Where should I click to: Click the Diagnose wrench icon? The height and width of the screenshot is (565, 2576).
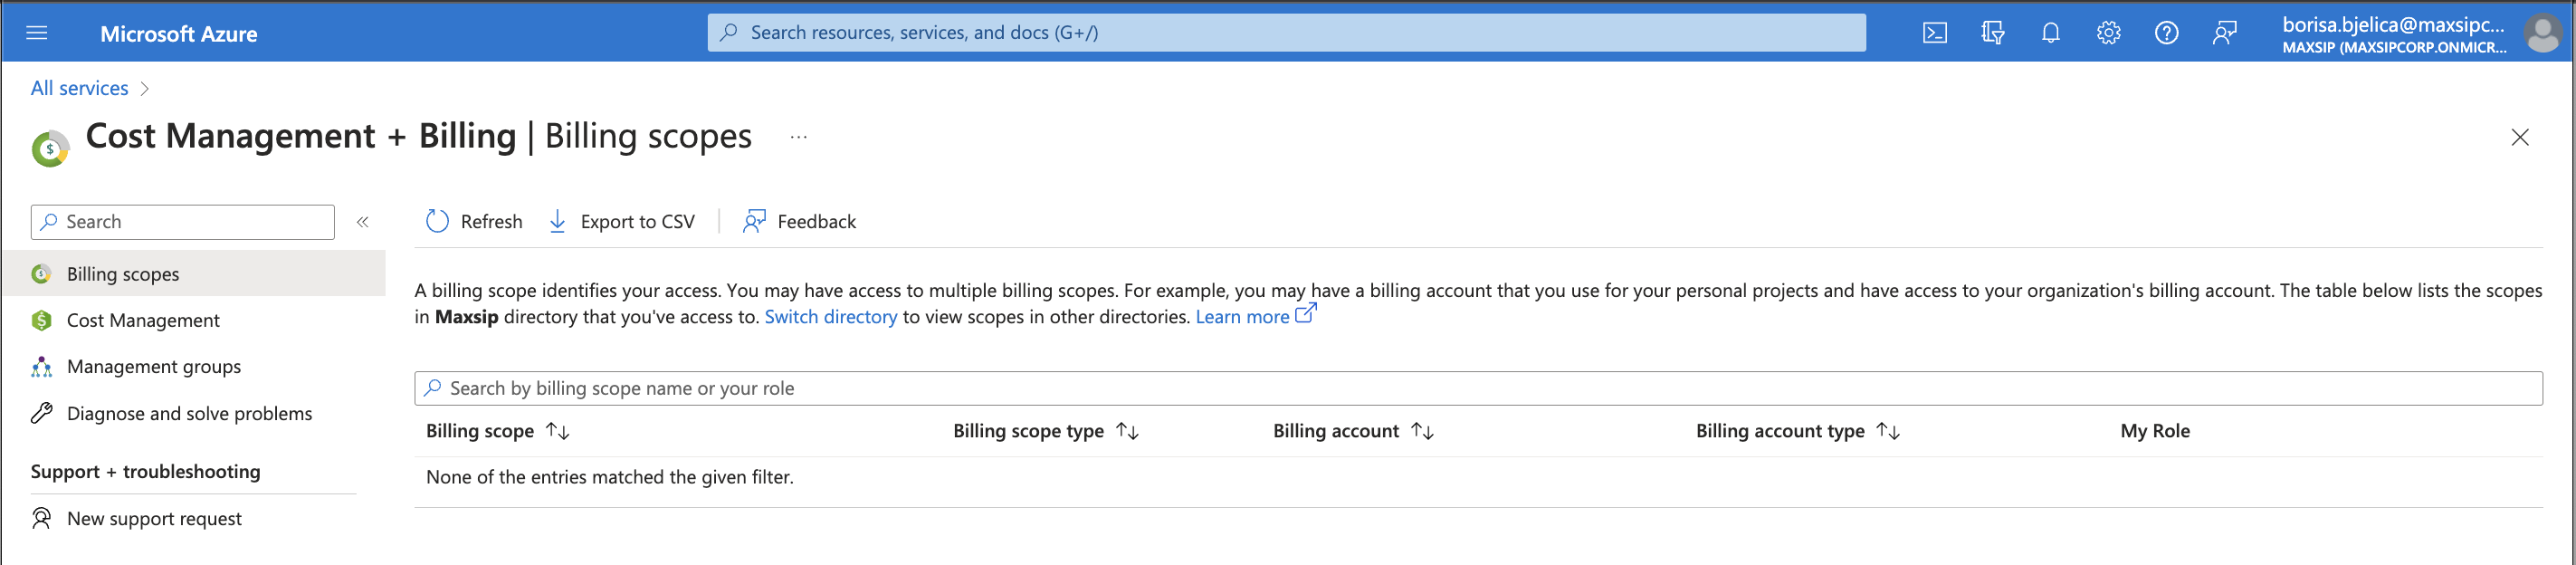click(41, 414)
